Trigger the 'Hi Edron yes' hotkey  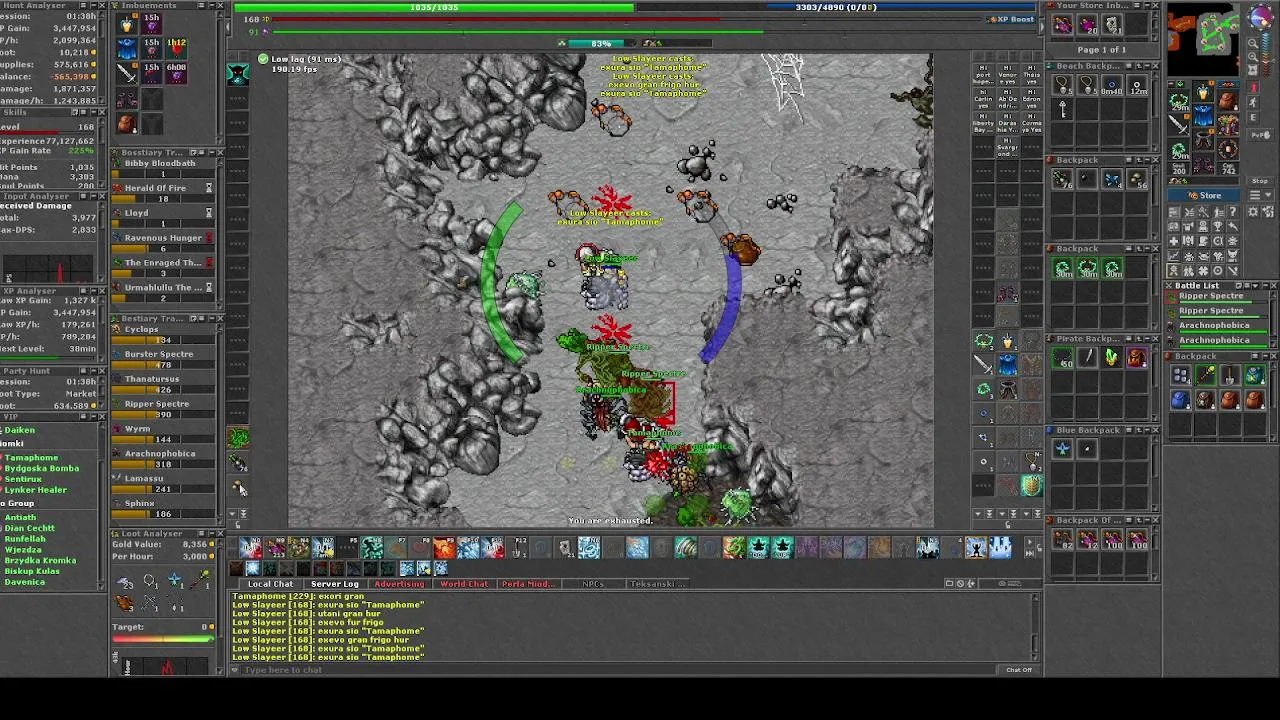pyautogui.click(x=1031, y=99)
